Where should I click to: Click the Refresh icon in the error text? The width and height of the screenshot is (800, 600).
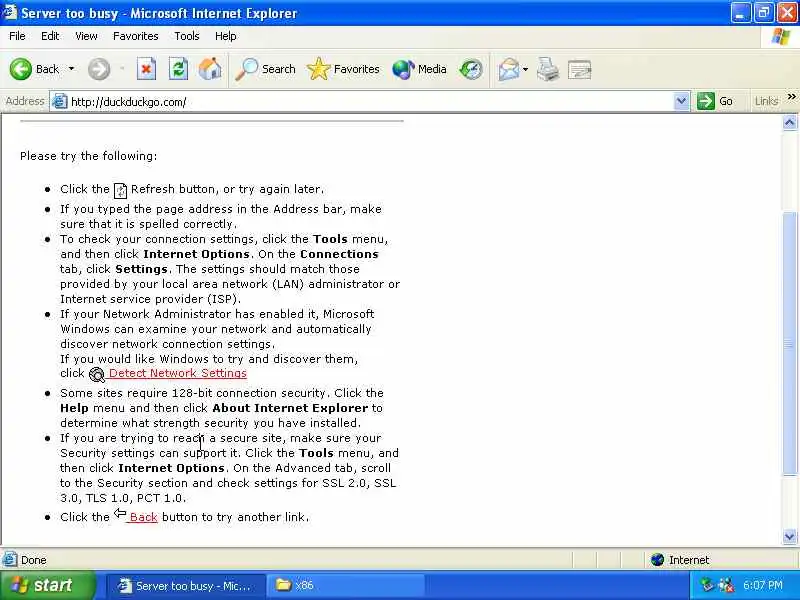pyautogui.click(x=120, y=190)
